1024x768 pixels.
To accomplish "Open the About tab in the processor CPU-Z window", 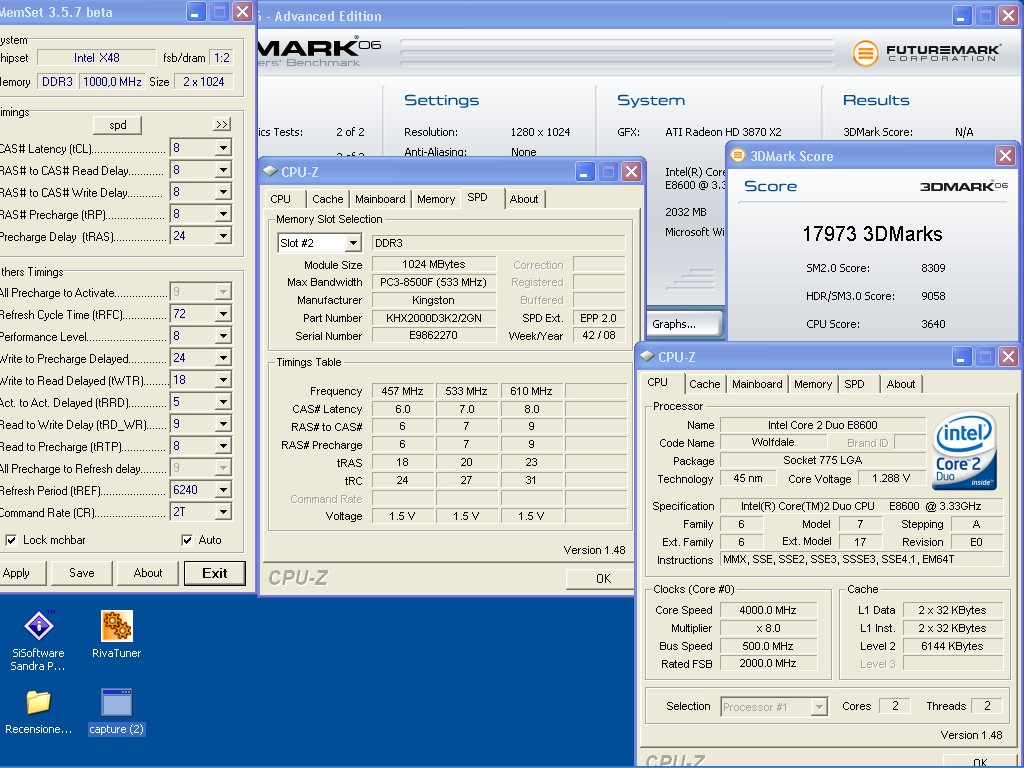I will [x=901, y=384].
